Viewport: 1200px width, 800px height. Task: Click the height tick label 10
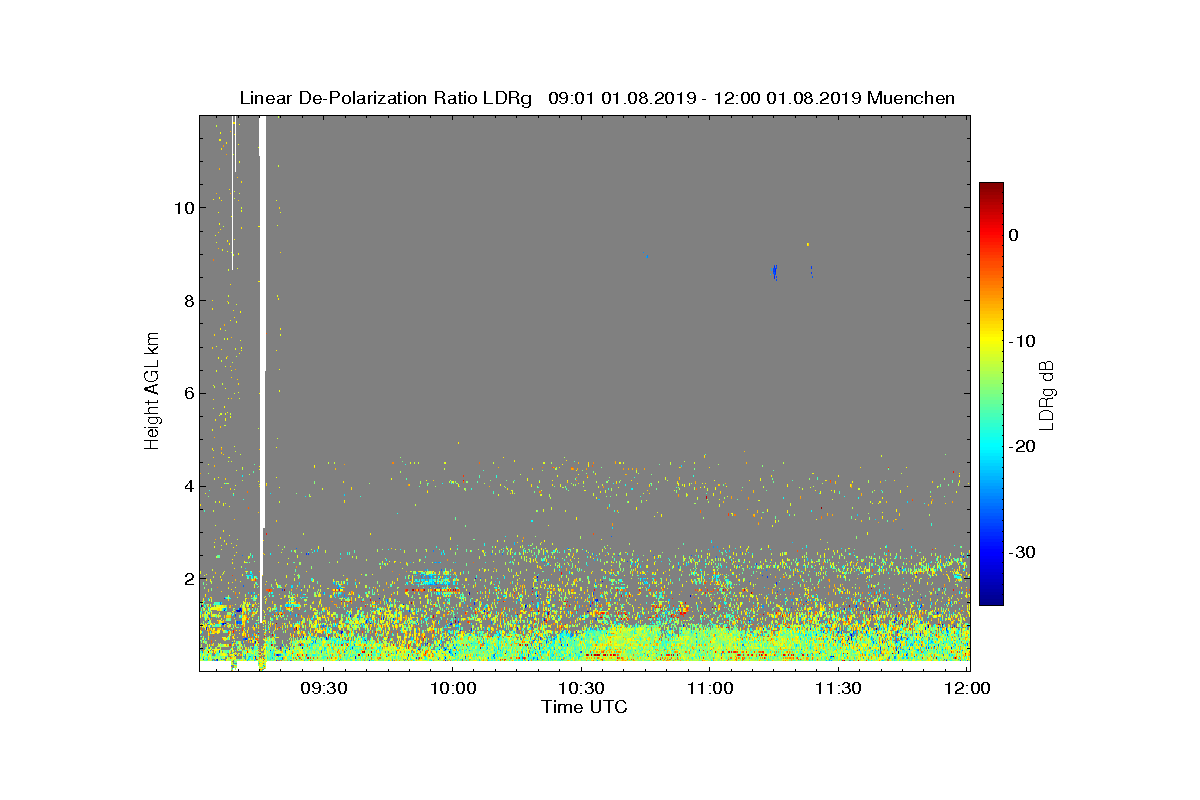tap(183, 208)
